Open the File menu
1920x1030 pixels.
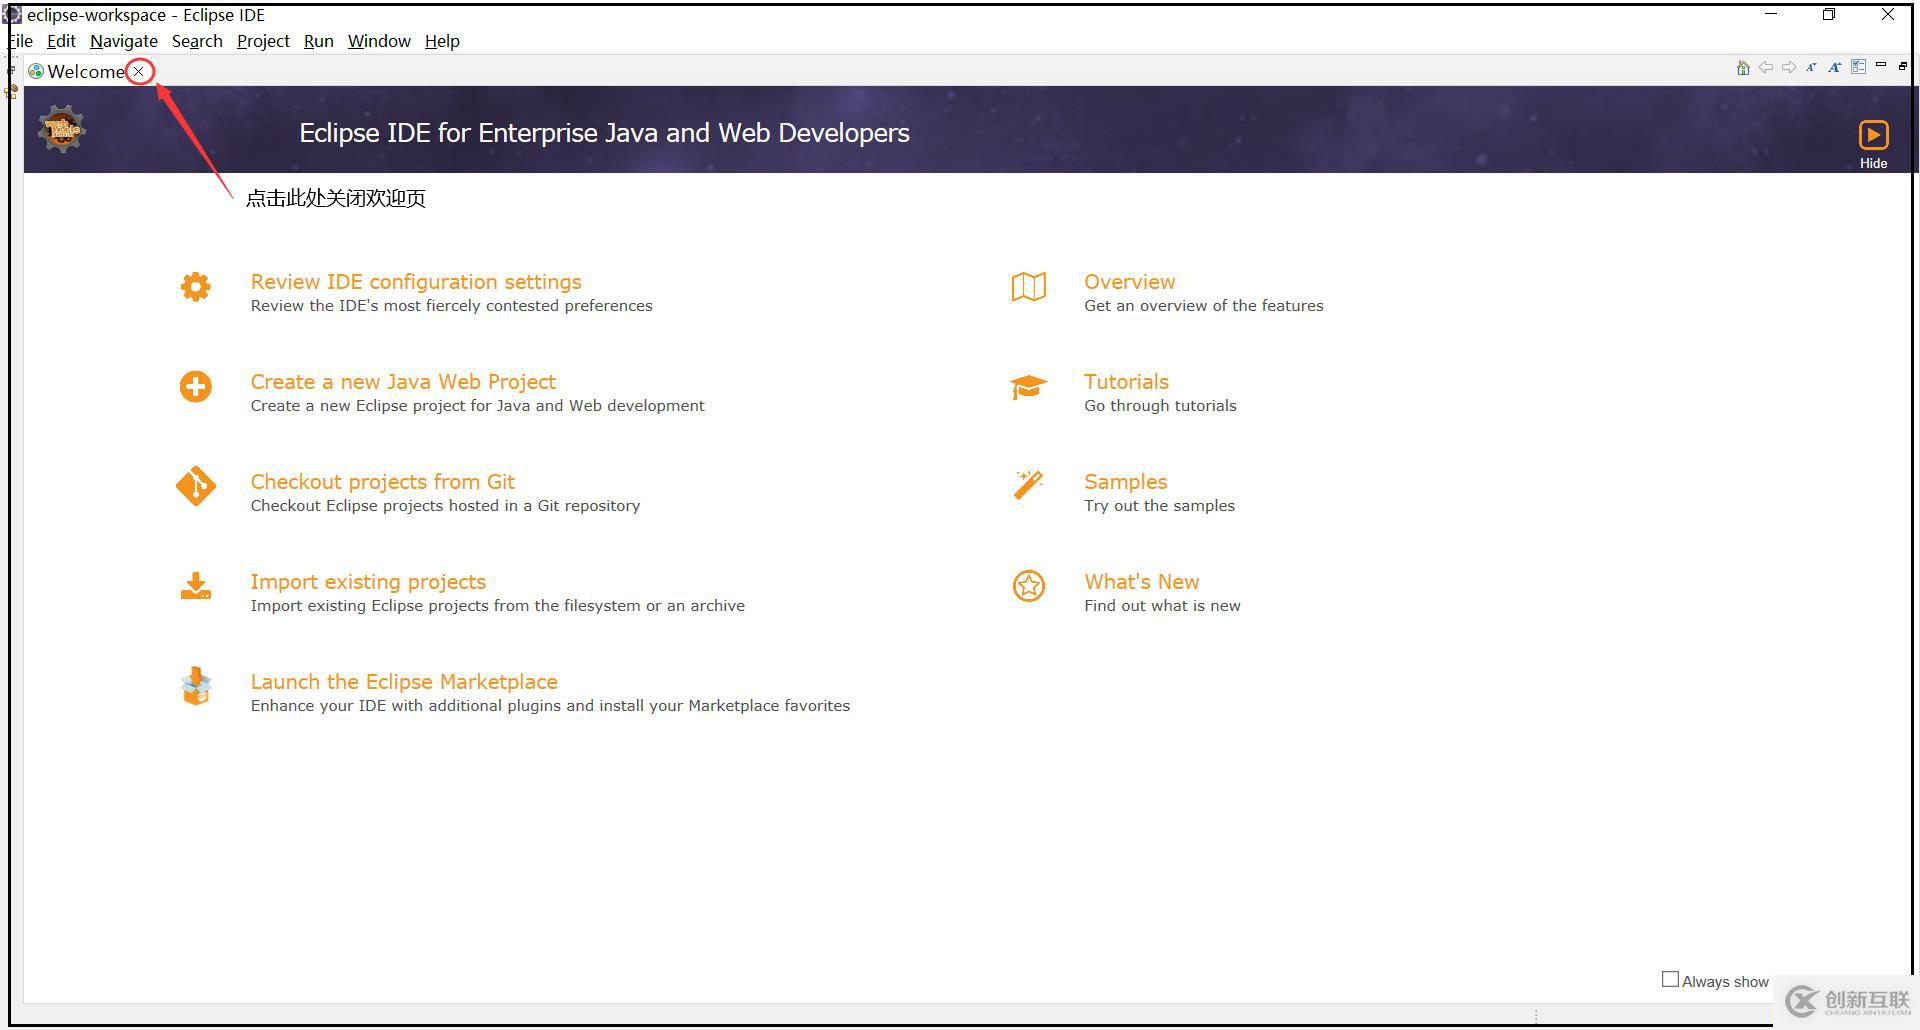[x=20, y=41]
